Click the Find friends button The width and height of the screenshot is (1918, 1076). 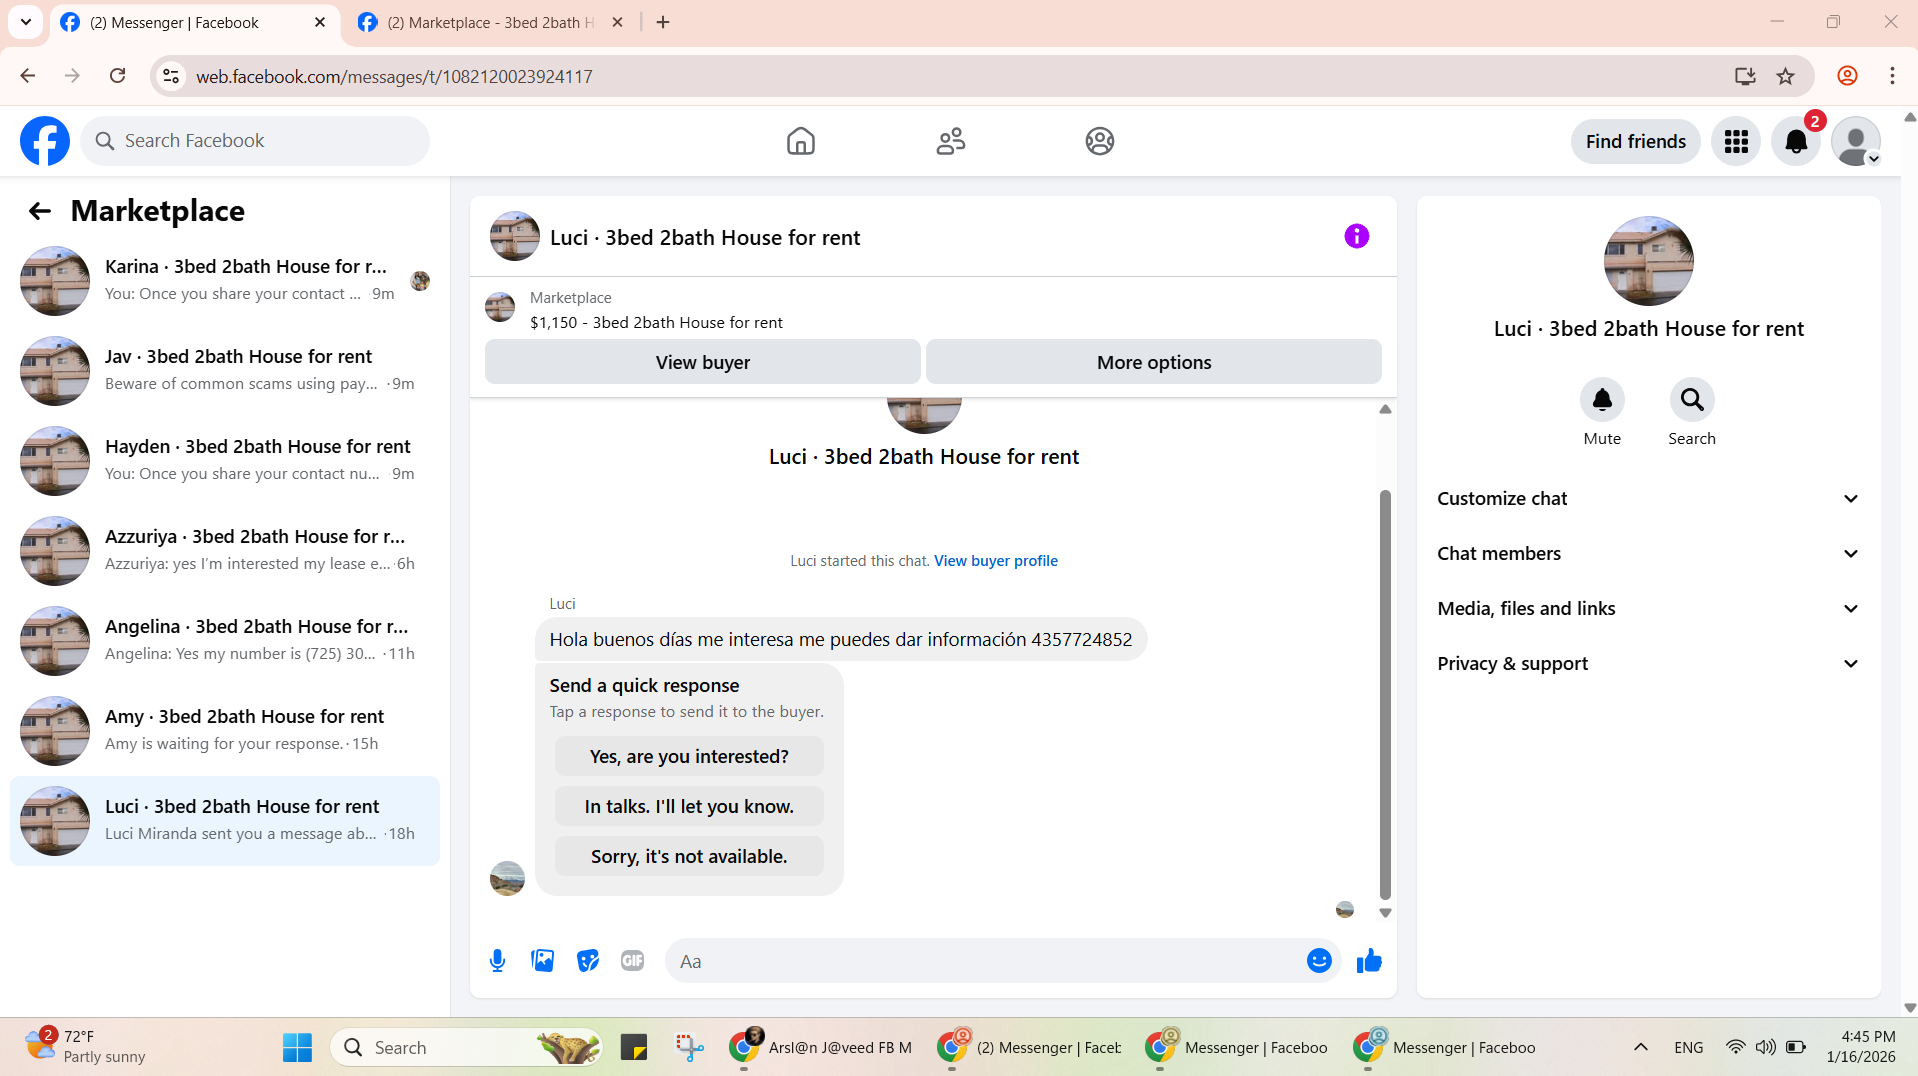pyautogui.click(x=1635, y=141)
